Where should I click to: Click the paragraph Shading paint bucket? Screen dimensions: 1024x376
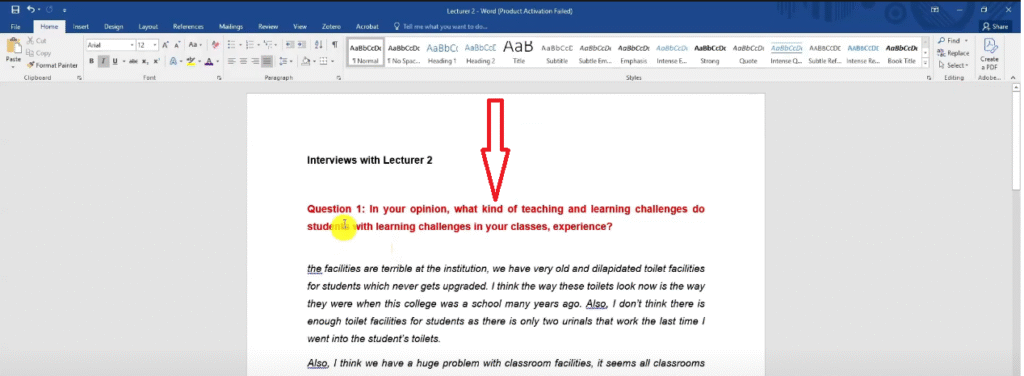305,61
